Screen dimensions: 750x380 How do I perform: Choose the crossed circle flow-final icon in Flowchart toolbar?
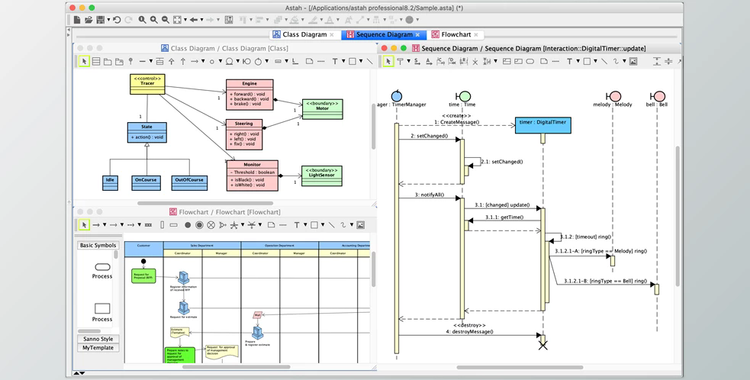(x=211, y=225)
